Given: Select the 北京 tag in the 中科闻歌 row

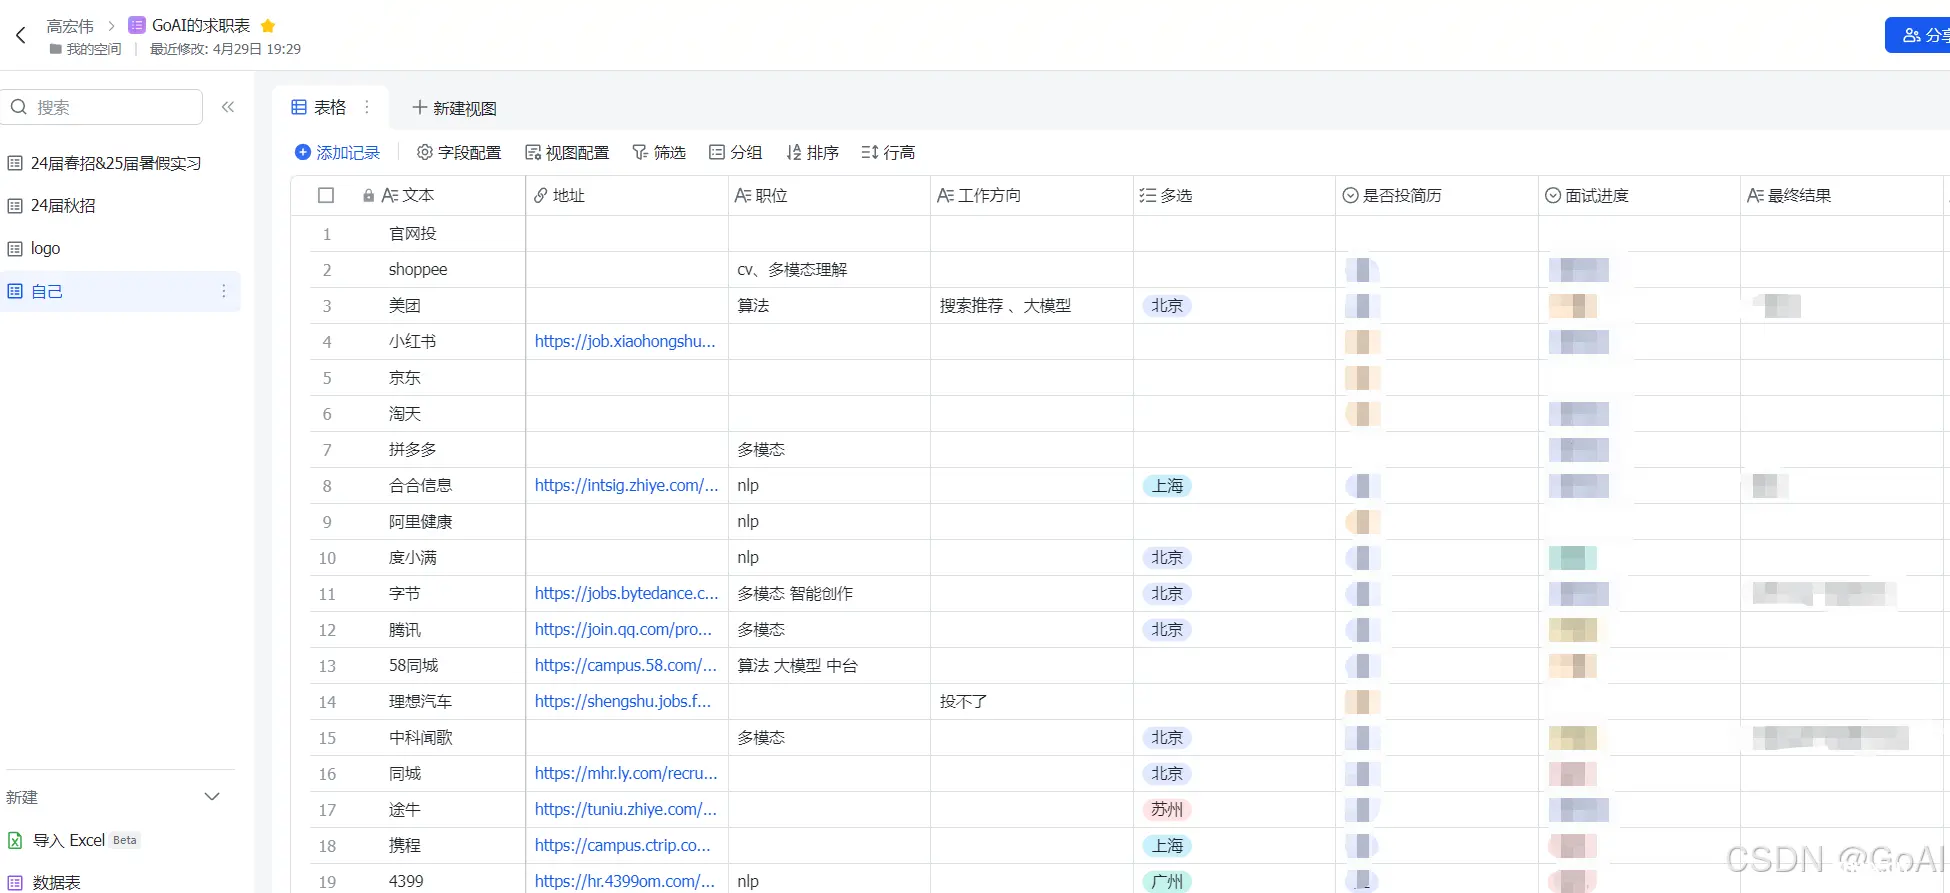Looking at the screenshot, I should 1166,738.
